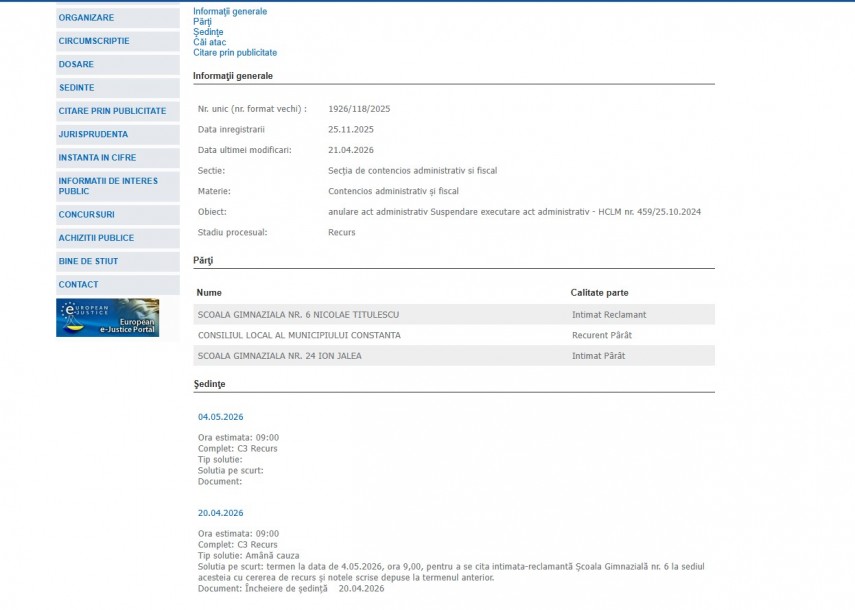Follow the Căi atac anchor link
Viewport: 855px width, 610px height.
[x=209, y=42]
